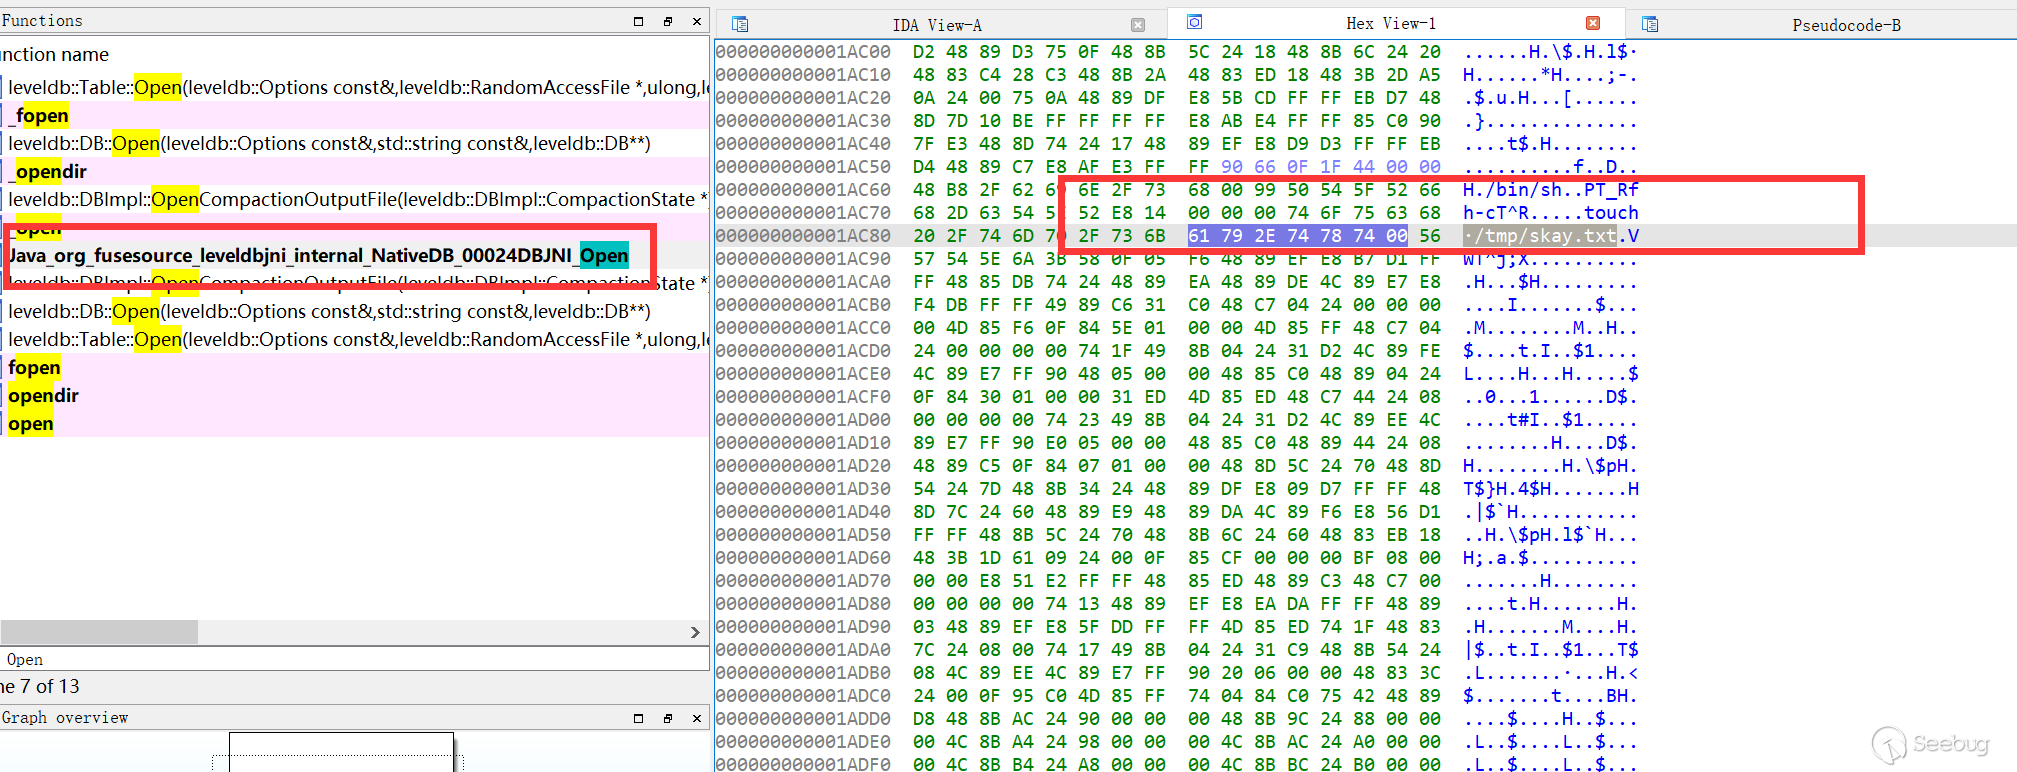Minimize the Functions panel
The width and height of the screenshot is (2017, 772).
point(638,21)
